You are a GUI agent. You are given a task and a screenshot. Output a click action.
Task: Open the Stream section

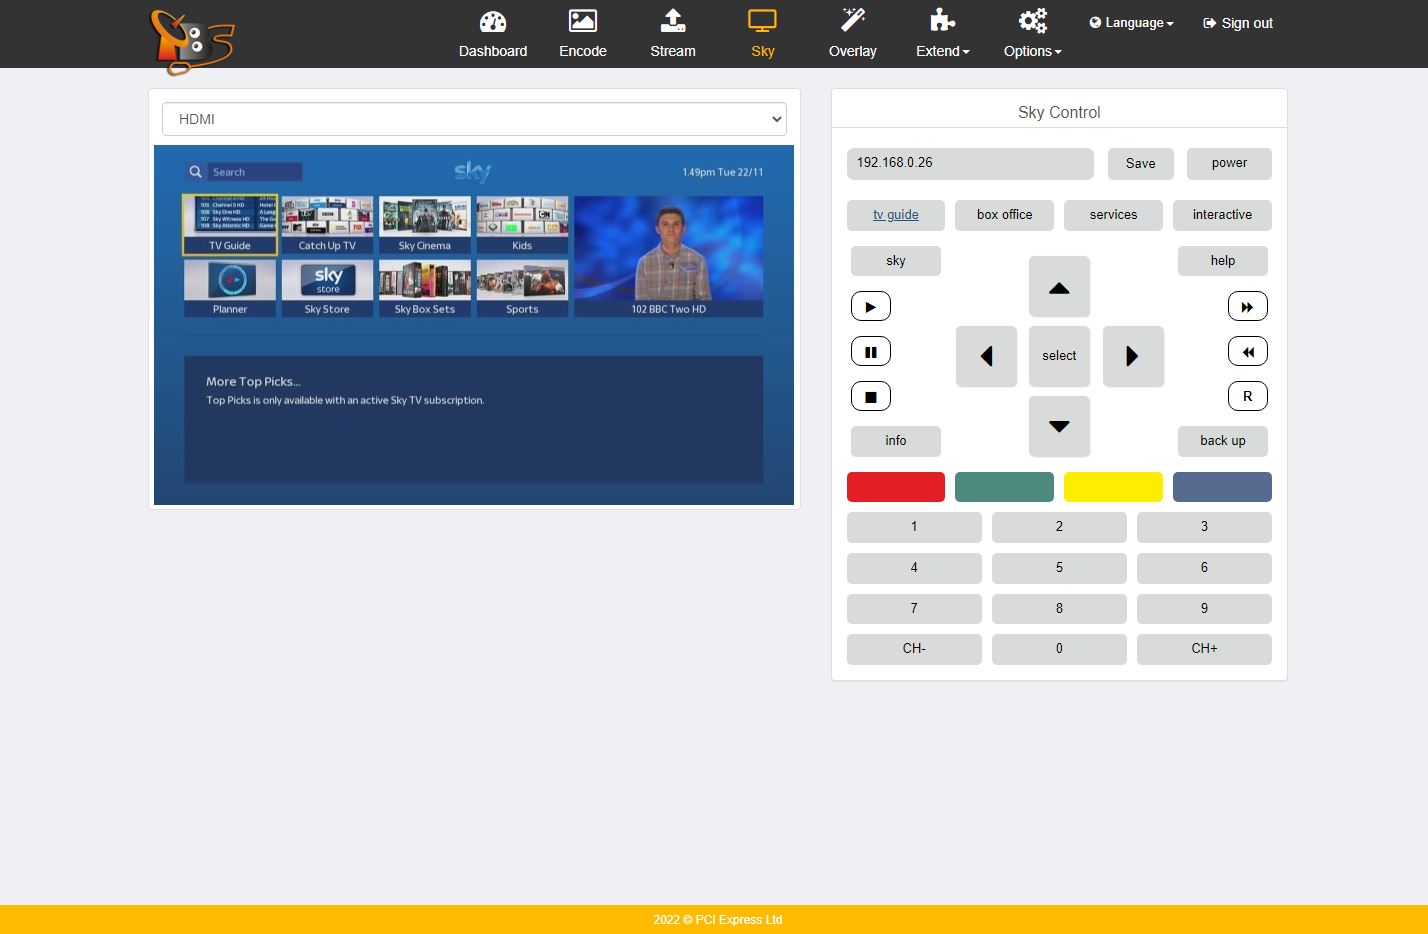[x=672, y=34]
